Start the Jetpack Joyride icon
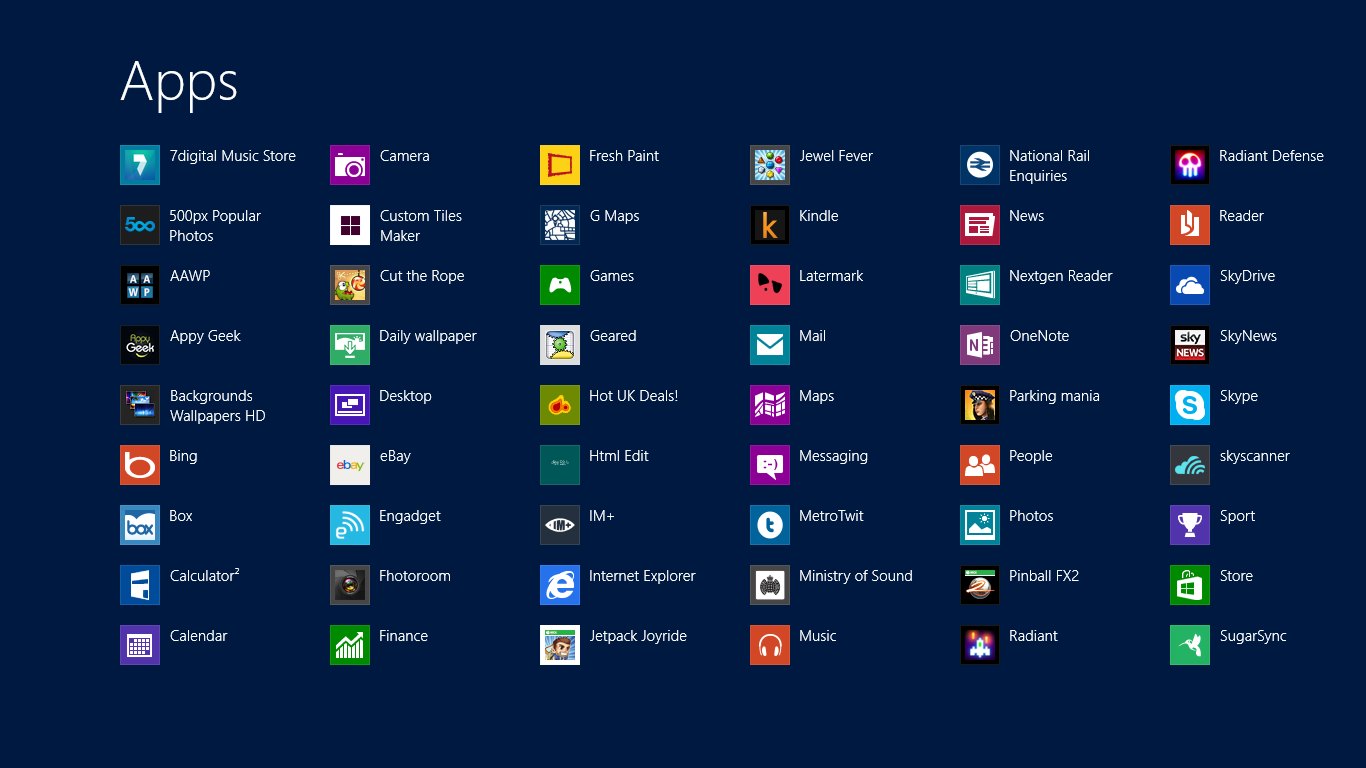 pos(560,645)
